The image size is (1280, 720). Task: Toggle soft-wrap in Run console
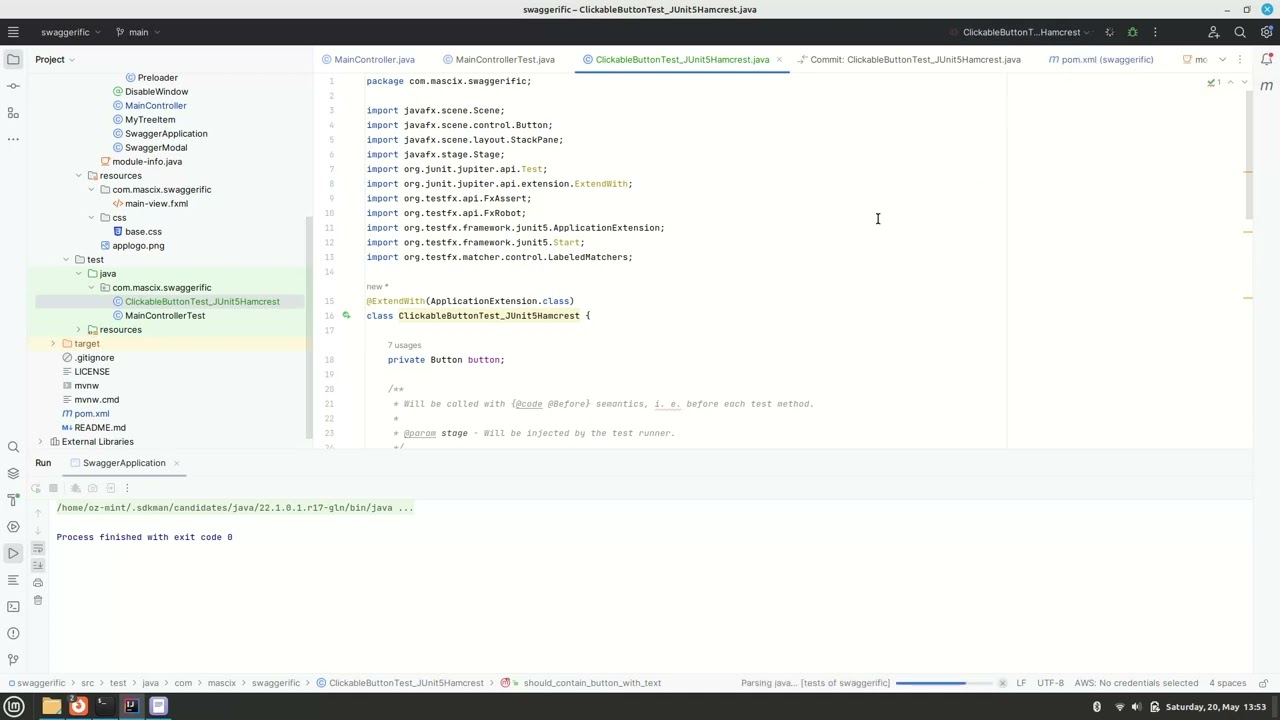tap(38, 548)
